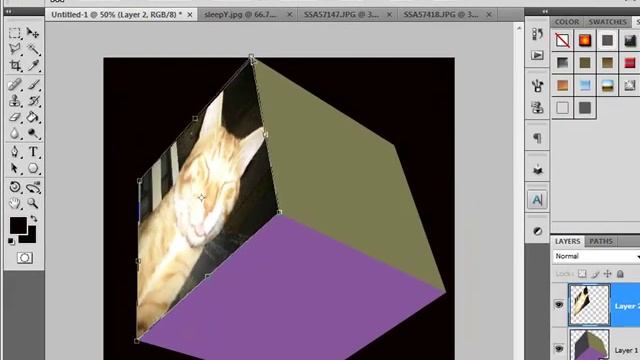Open the Clone Source panel icon
640x360 pixels.
pyautogui.click(x=537, y=107)
